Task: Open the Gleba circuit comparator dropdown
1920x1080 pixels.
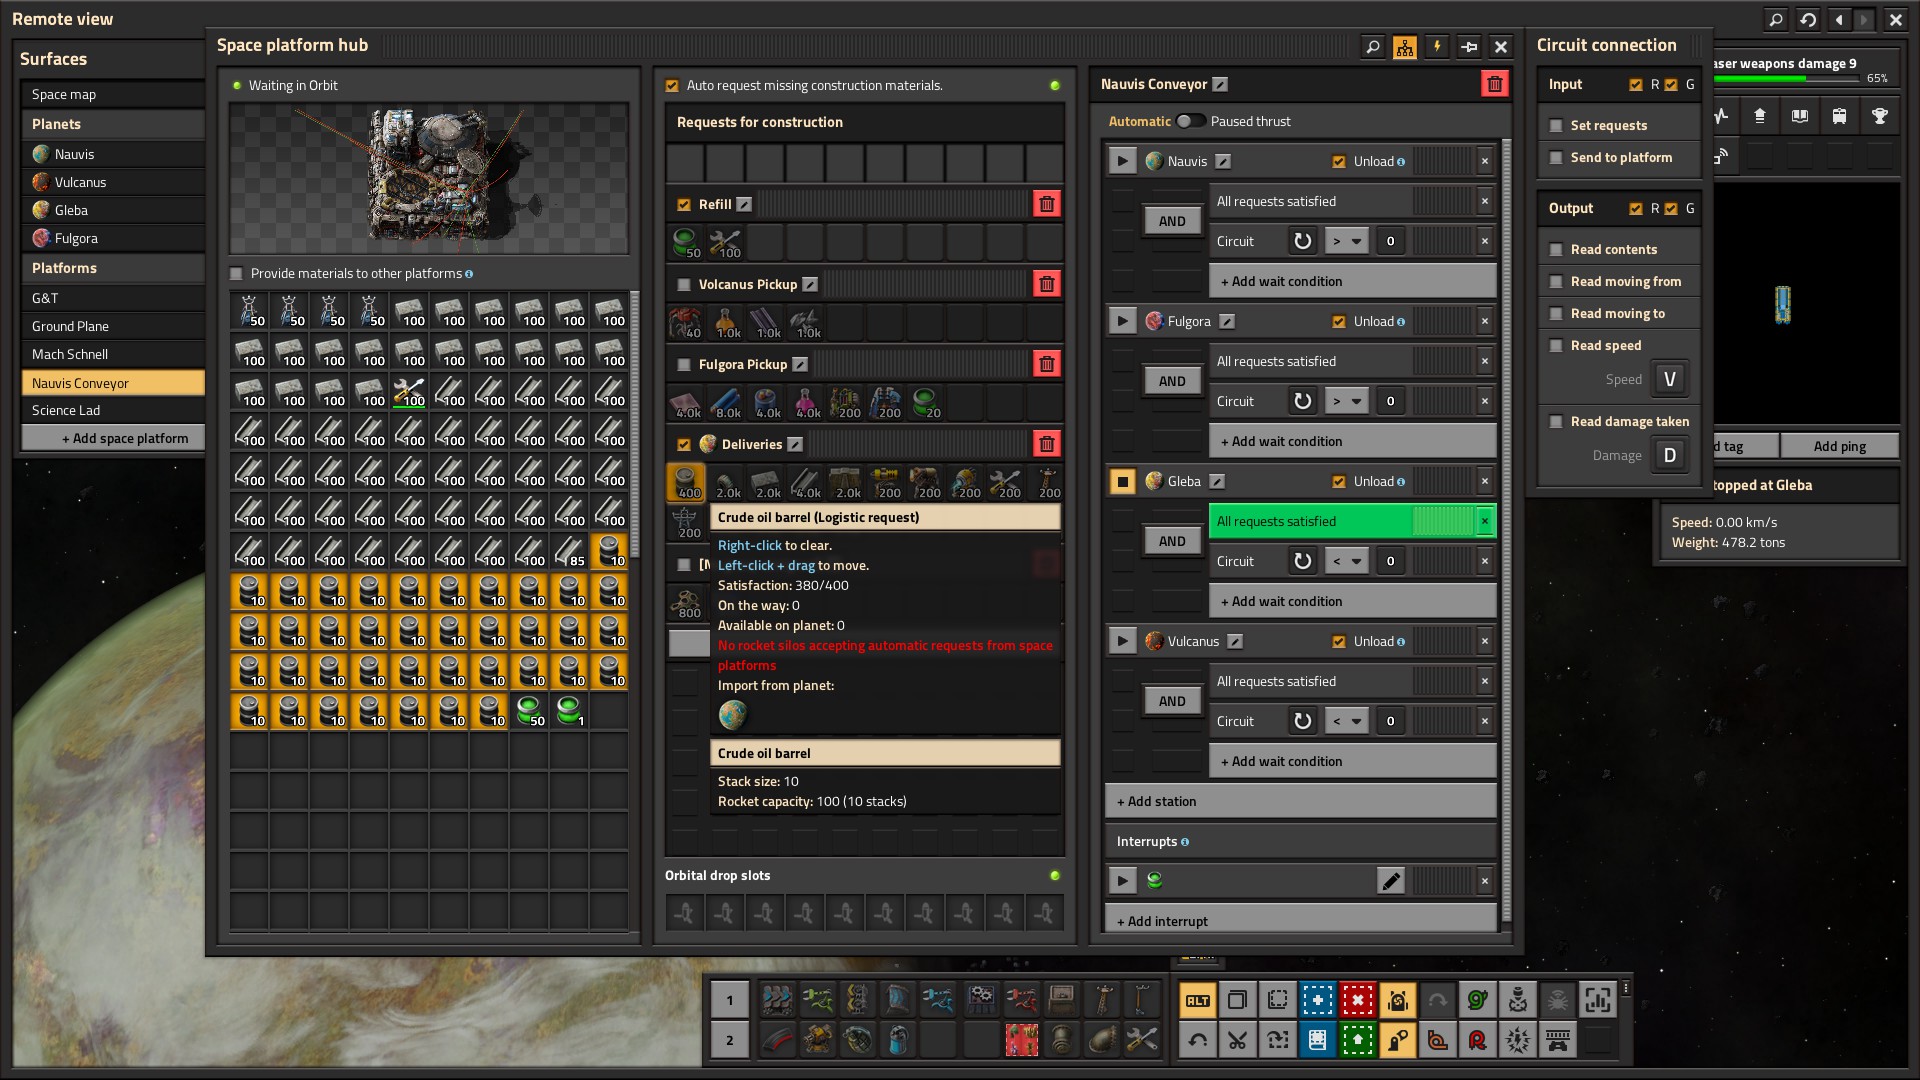Action: 1346,561
